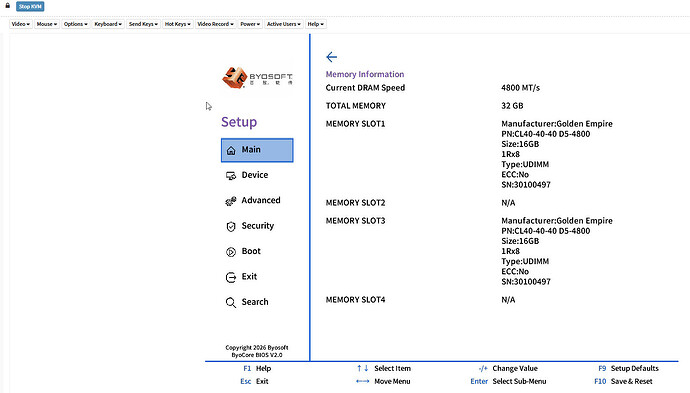
Task: Switch to the Device menu item
Action: coord(254,175)
